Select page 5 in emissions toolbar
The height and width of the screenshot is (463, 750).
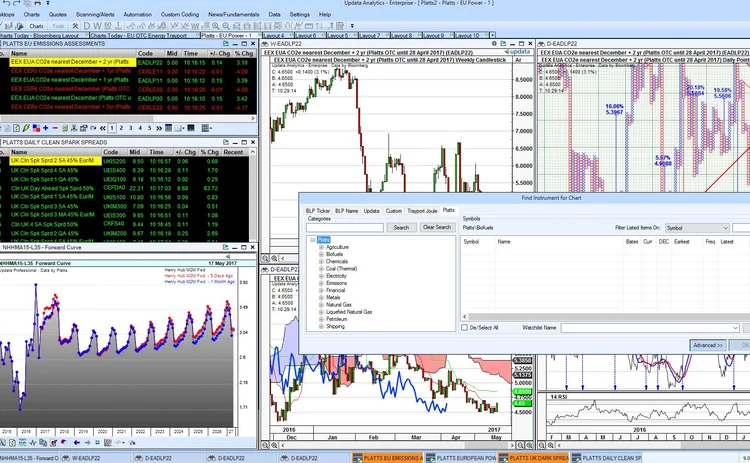(149, 128)
